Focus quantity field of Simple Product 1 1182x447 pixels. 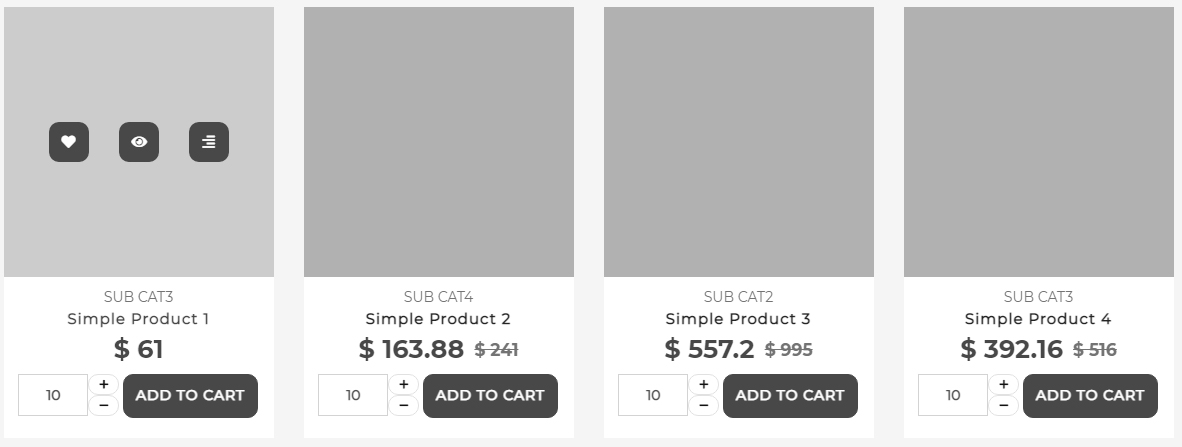[53, 395]
